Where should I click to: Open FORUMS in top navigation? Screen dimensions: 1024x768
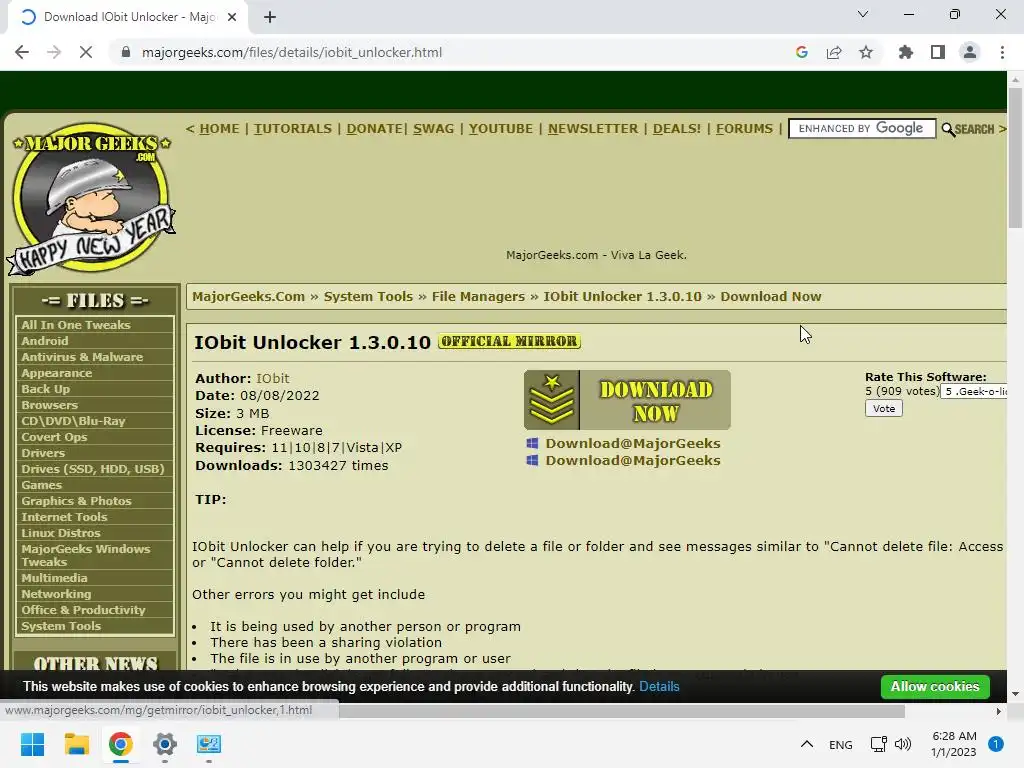[x=744, y=129]
